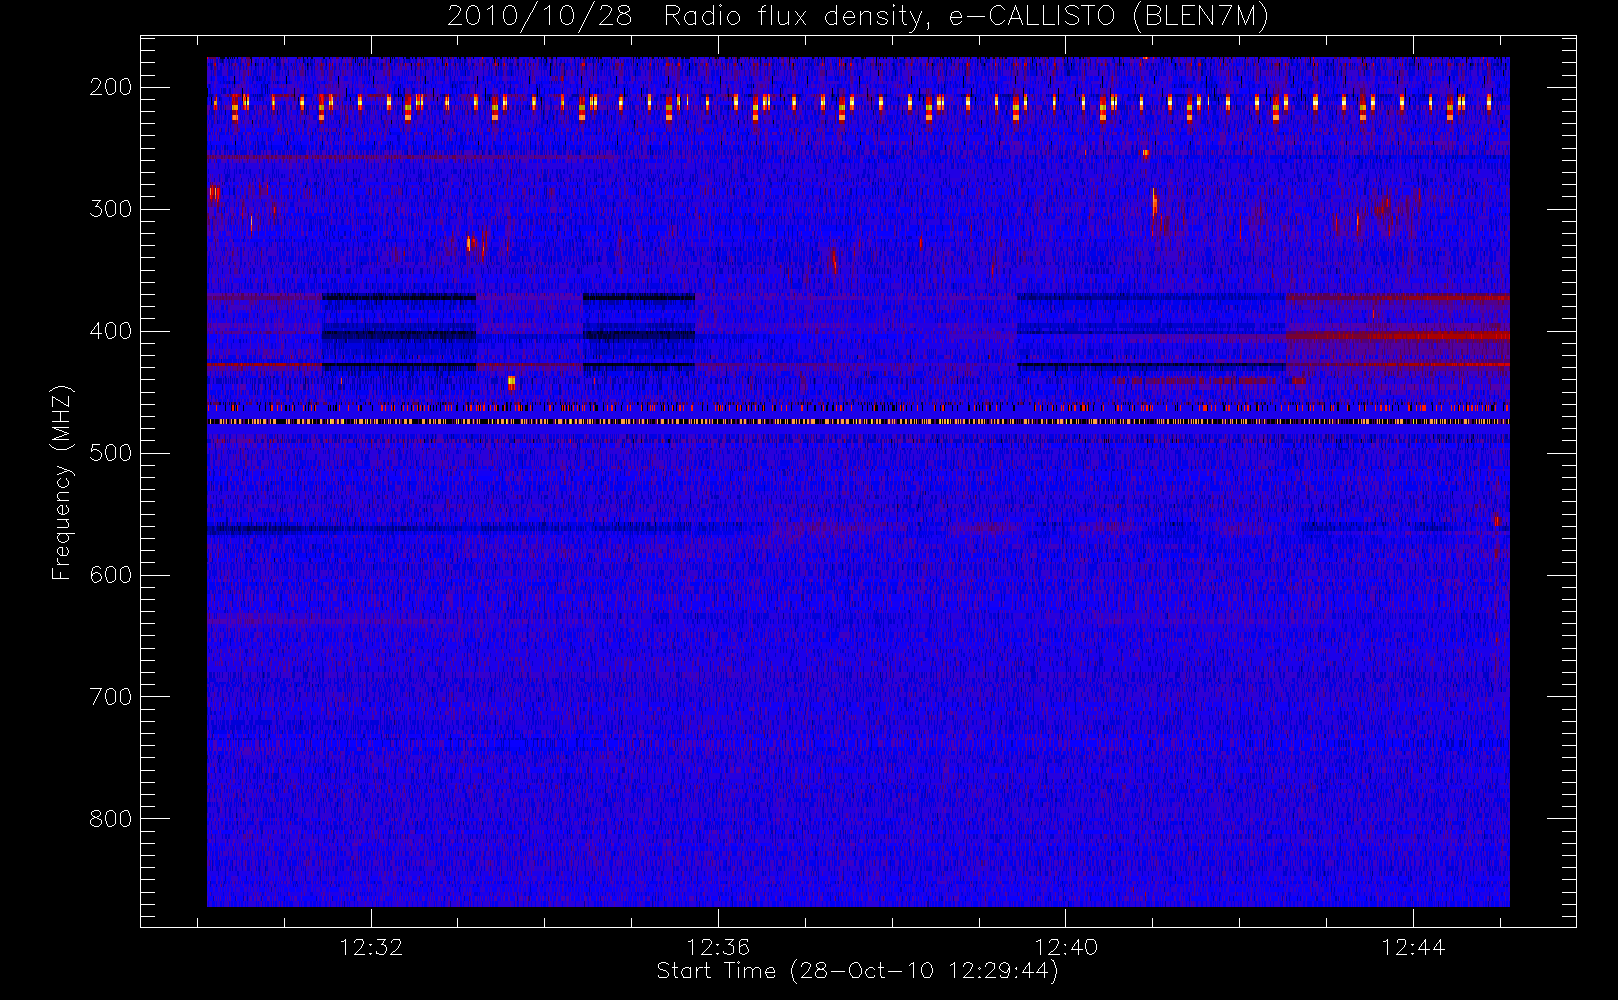The height and width of the screenshot is (1000, 1618).
Task: Click the 12:40 time tick label
Action: [x=1066, y=947]
